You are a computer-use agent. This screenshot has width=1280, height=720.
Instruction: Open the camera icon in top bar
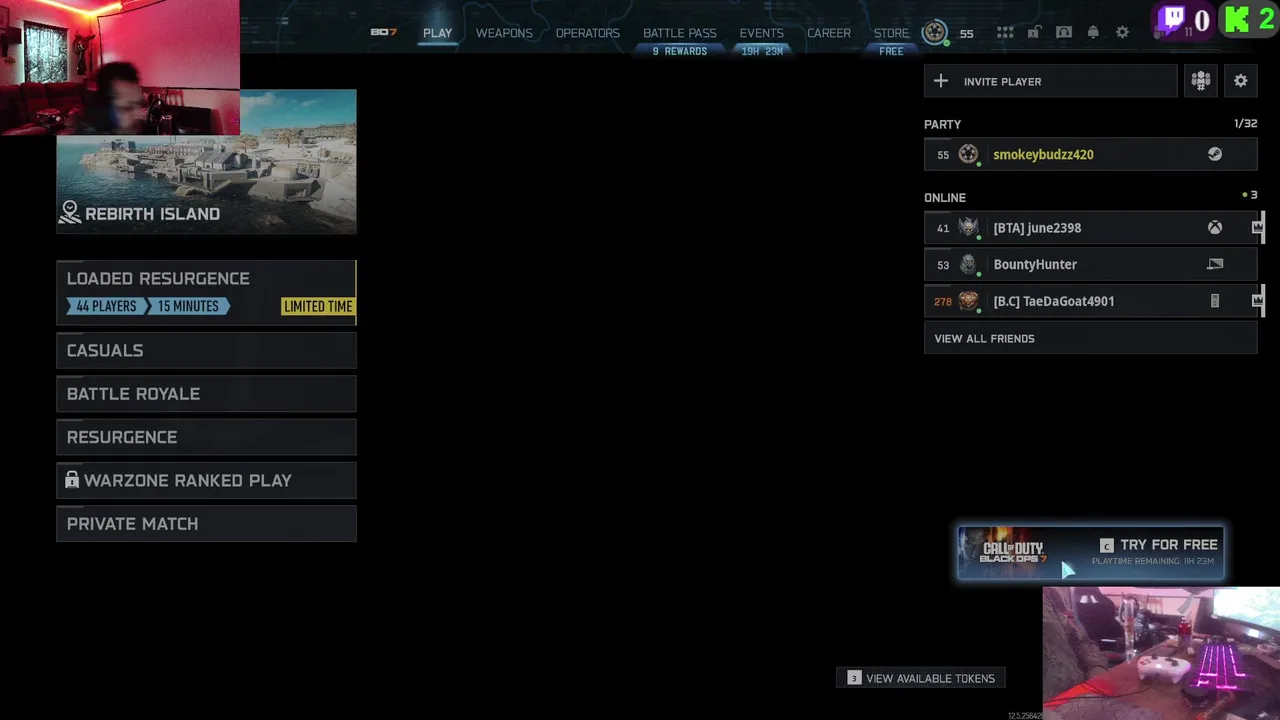click(1064, 33)
